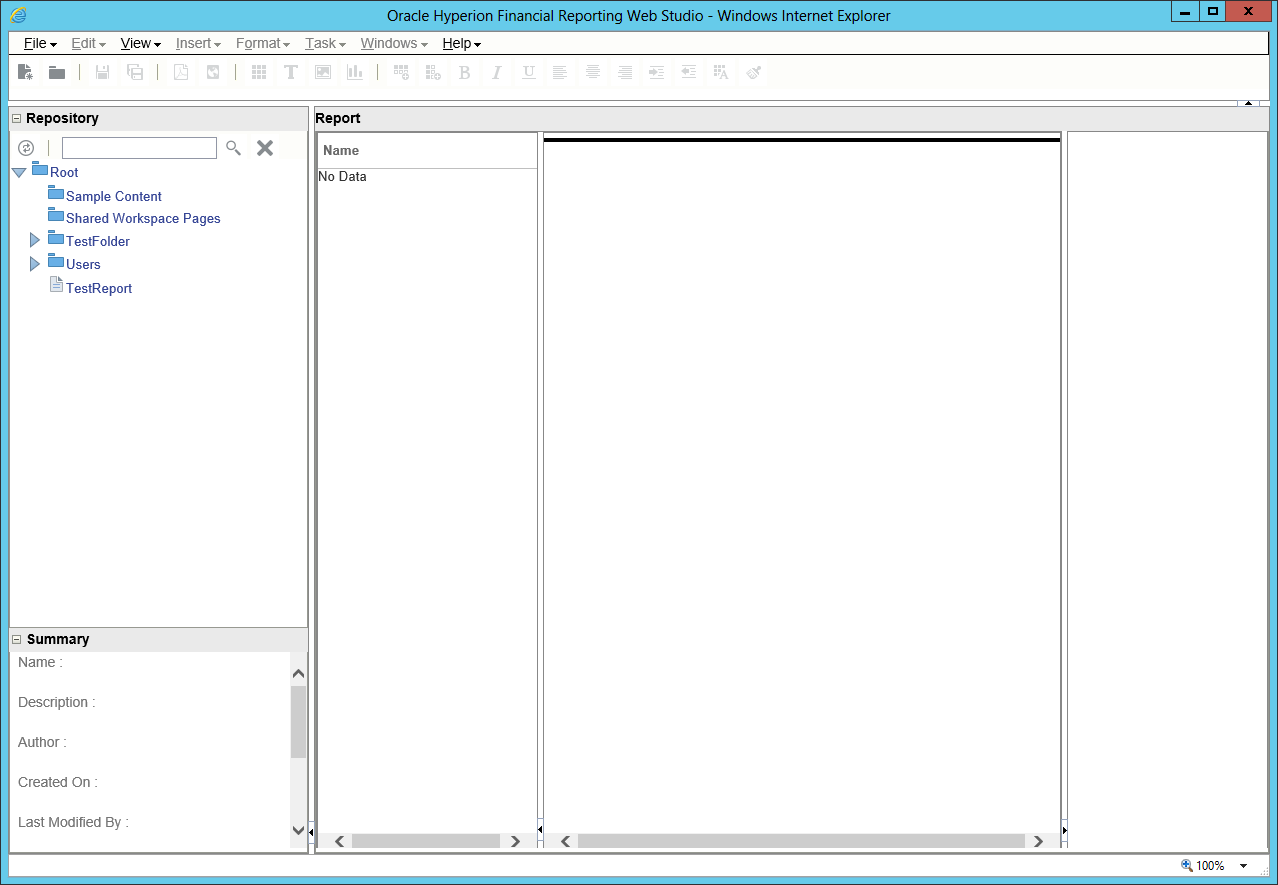
Task: Select the TestReport document
Action: coord(99,288)
